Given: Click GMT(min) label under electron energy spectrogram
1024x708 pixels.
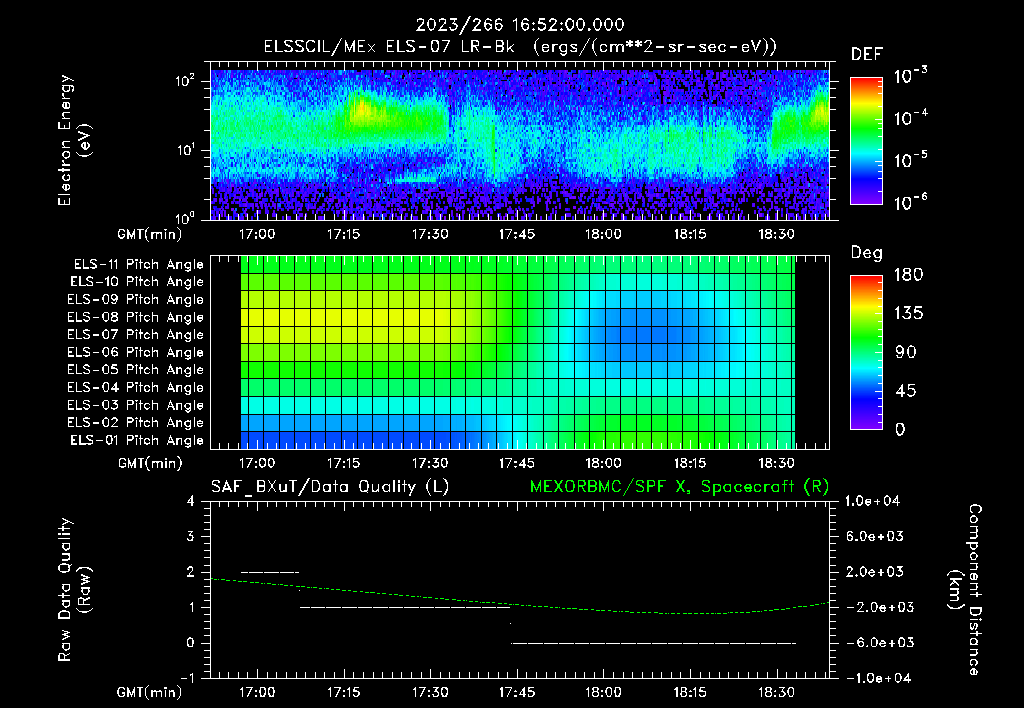Looking at the screenshot, I should 150,234.
